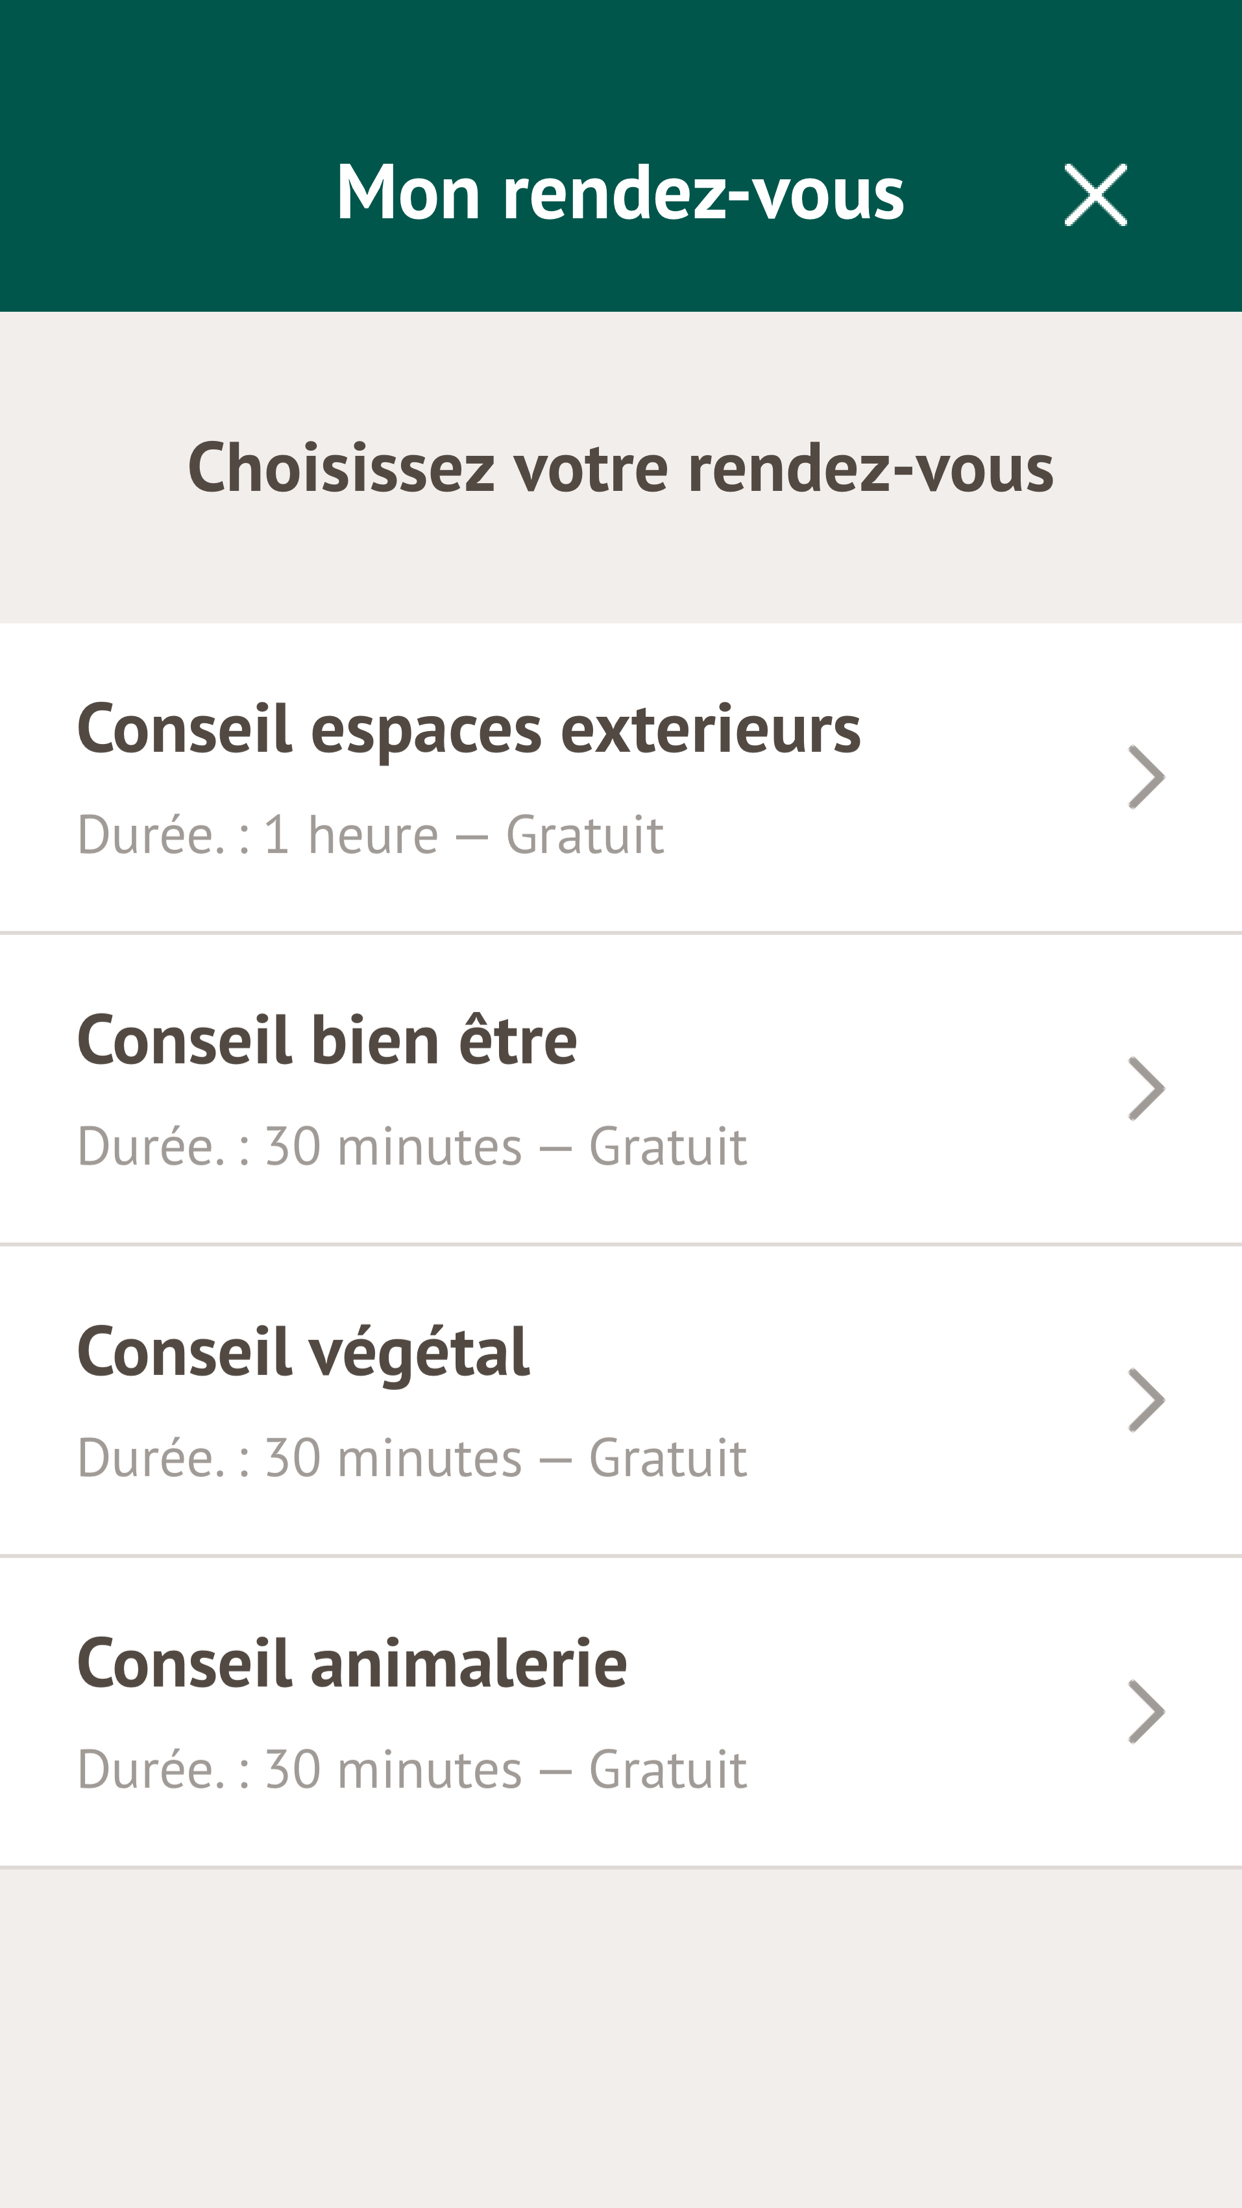Tap 30 minutes duration under Conseil animalerie
The image size is (1242, 2208).
tap(393, 1769)
